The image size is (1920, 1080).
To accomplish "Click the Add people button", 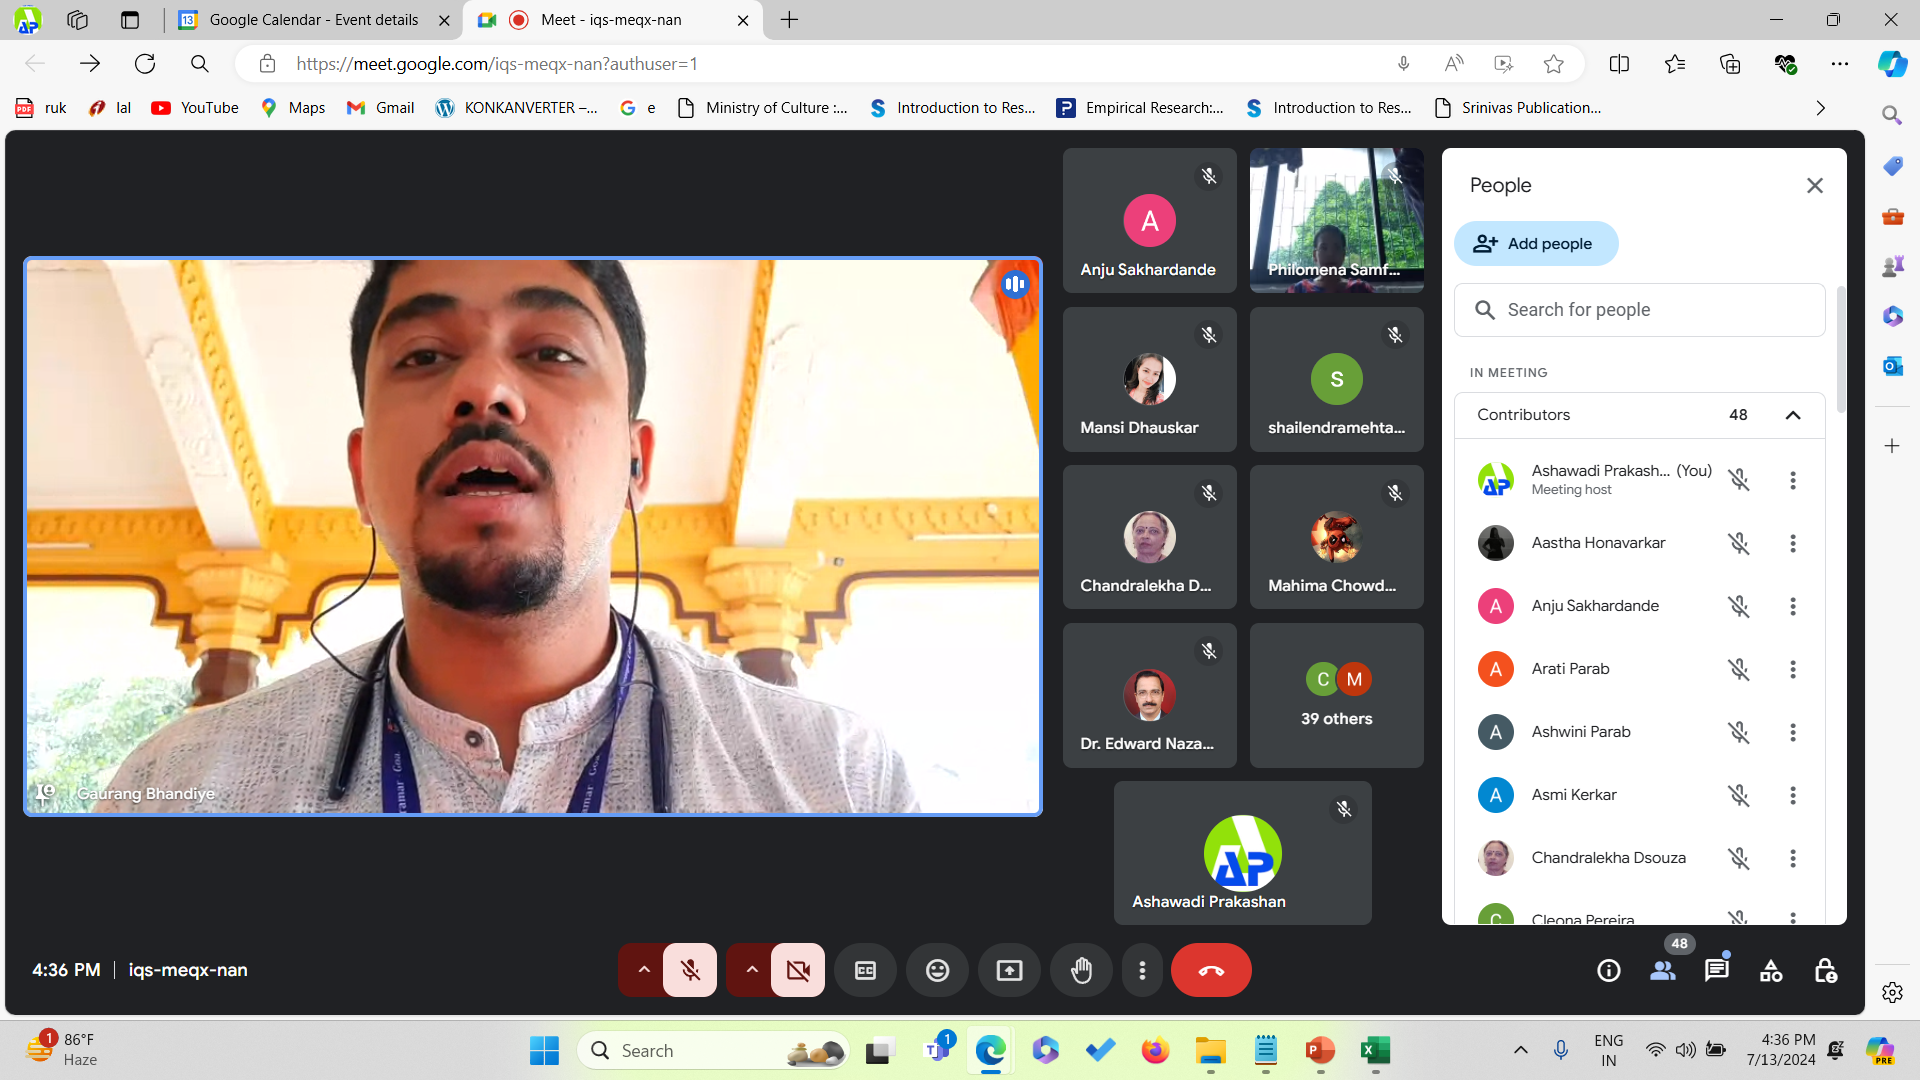I will (x=1535, y=243).
